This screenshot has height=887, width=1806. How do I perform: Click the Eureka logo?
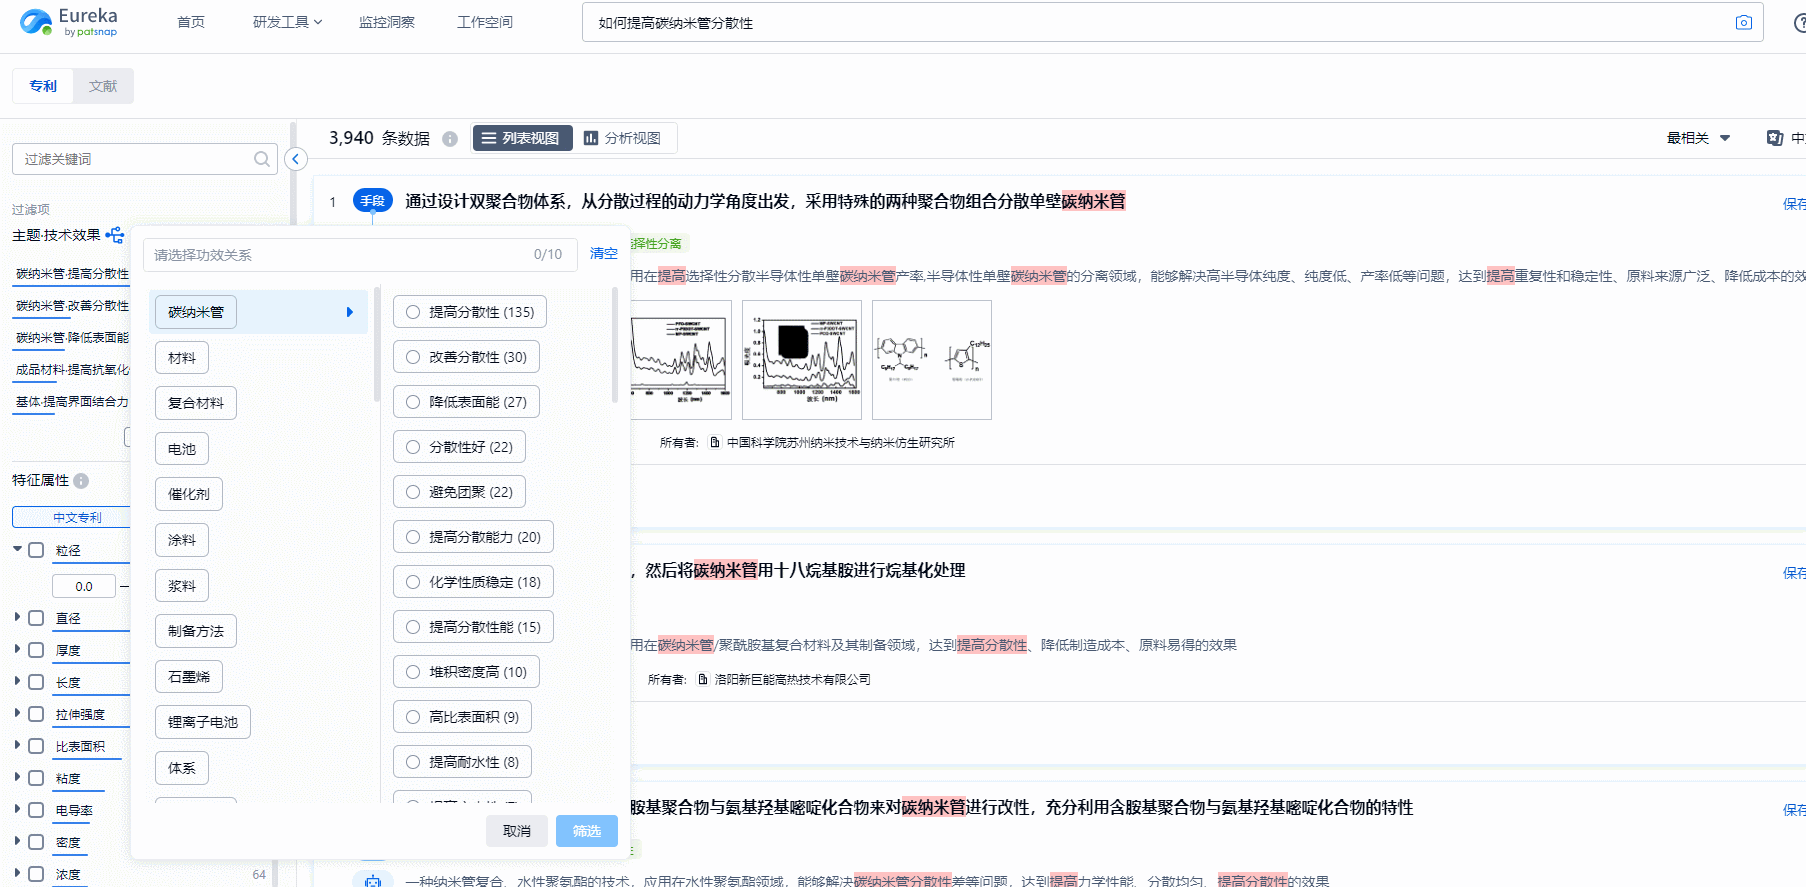[68, 22]
